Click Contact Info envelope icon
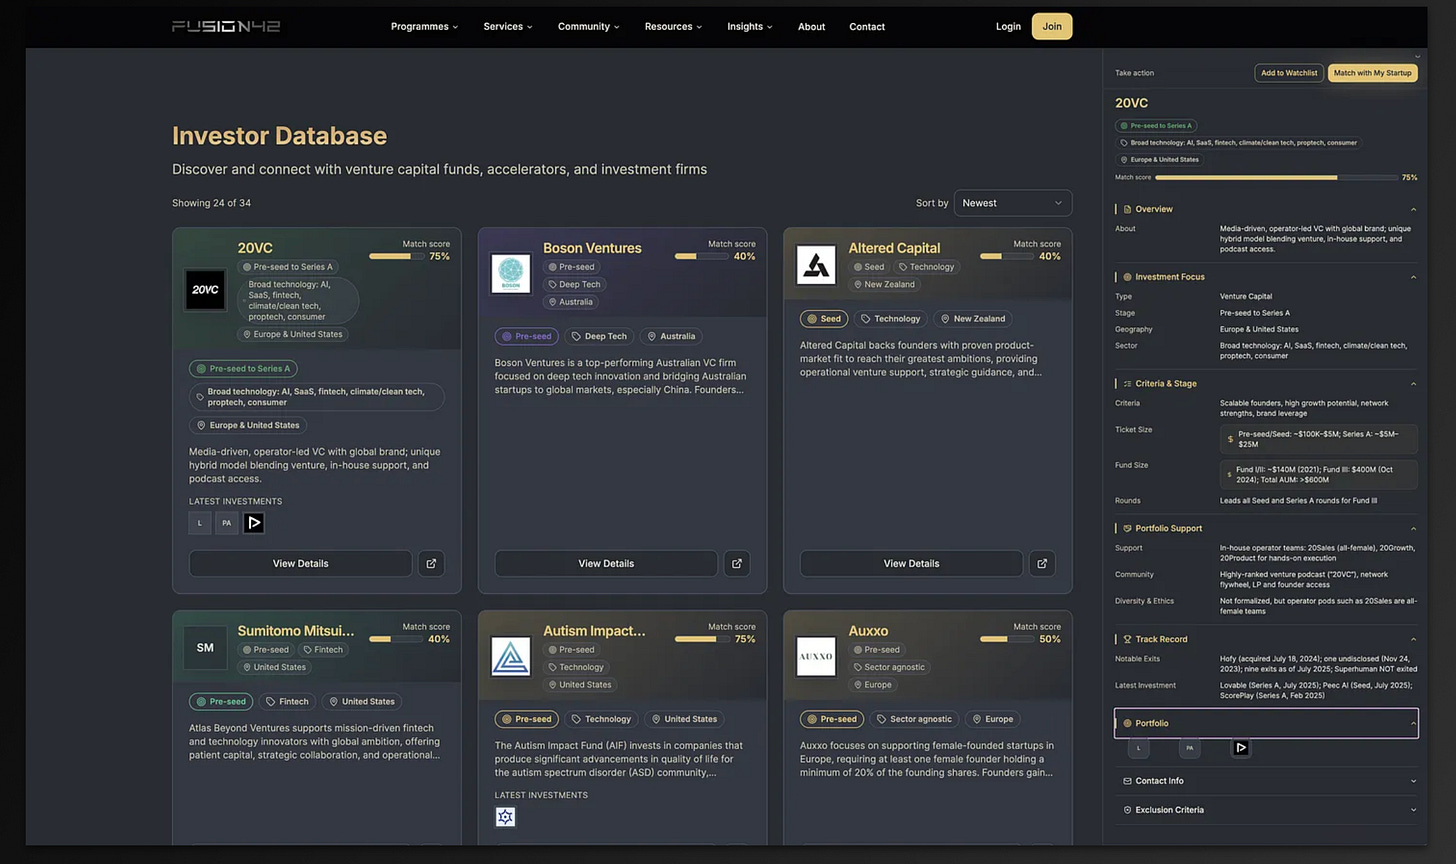The width and height of the screenshot is (1456, 864). (1127, 781)
